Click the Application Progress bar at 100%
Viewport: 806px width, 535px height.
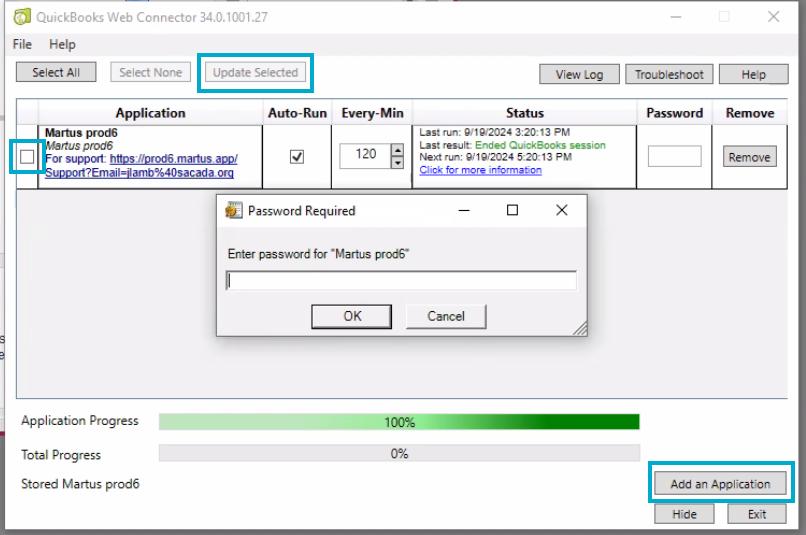click(399, 422)
